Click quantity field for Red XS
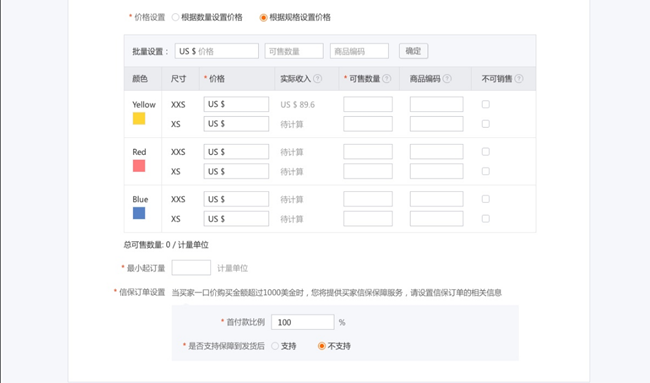 click(x=368, y=171)
